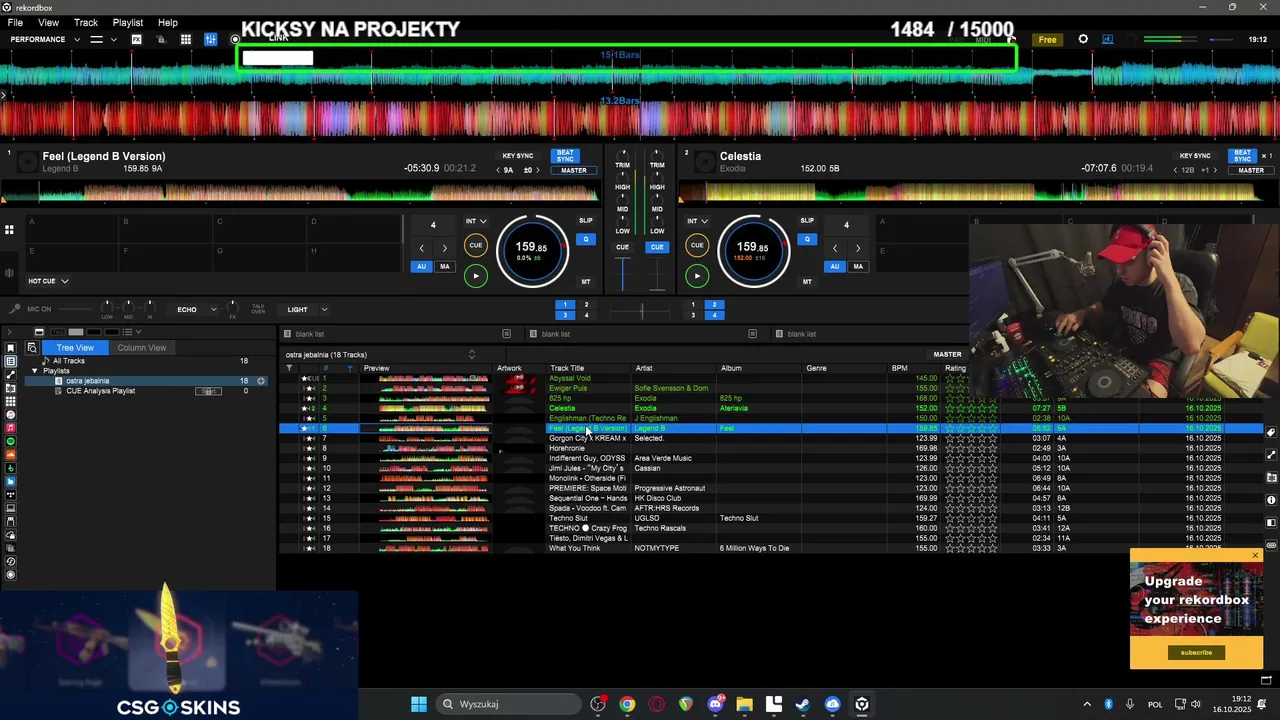Open the Playlist menu
The width and height of the screenshot is (1280, 720).
click(128, 22)
